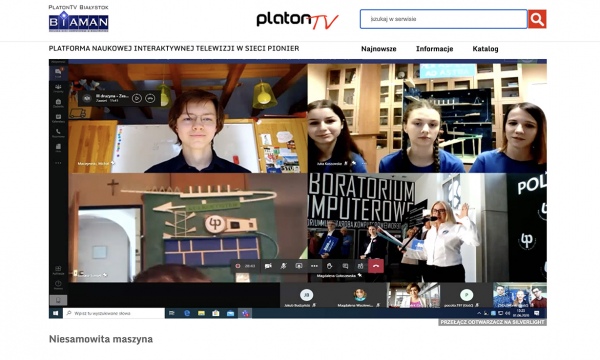Viewport: 600px width, 360px height.
Task: Click the Biaman logo link
Action: point(78,19)
